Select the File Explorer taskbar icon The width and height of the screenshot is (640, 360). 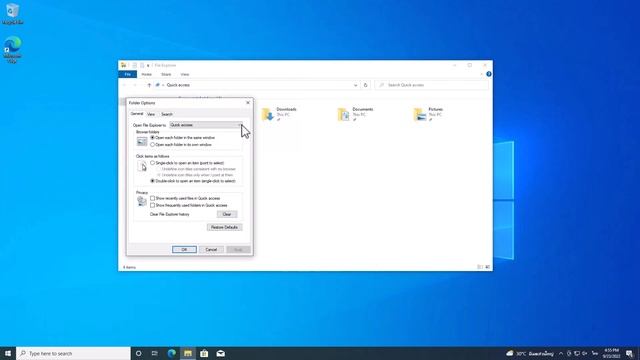[x=188, y=353]
